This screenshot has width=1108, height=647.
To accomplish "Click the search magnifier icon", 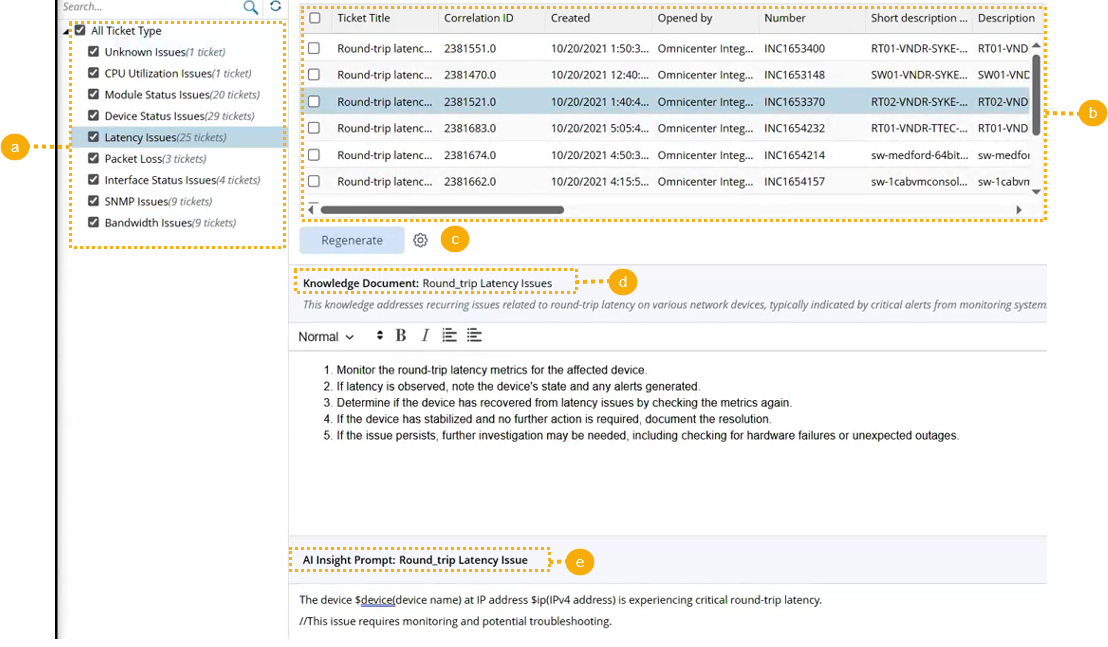I will click(251, 7).
